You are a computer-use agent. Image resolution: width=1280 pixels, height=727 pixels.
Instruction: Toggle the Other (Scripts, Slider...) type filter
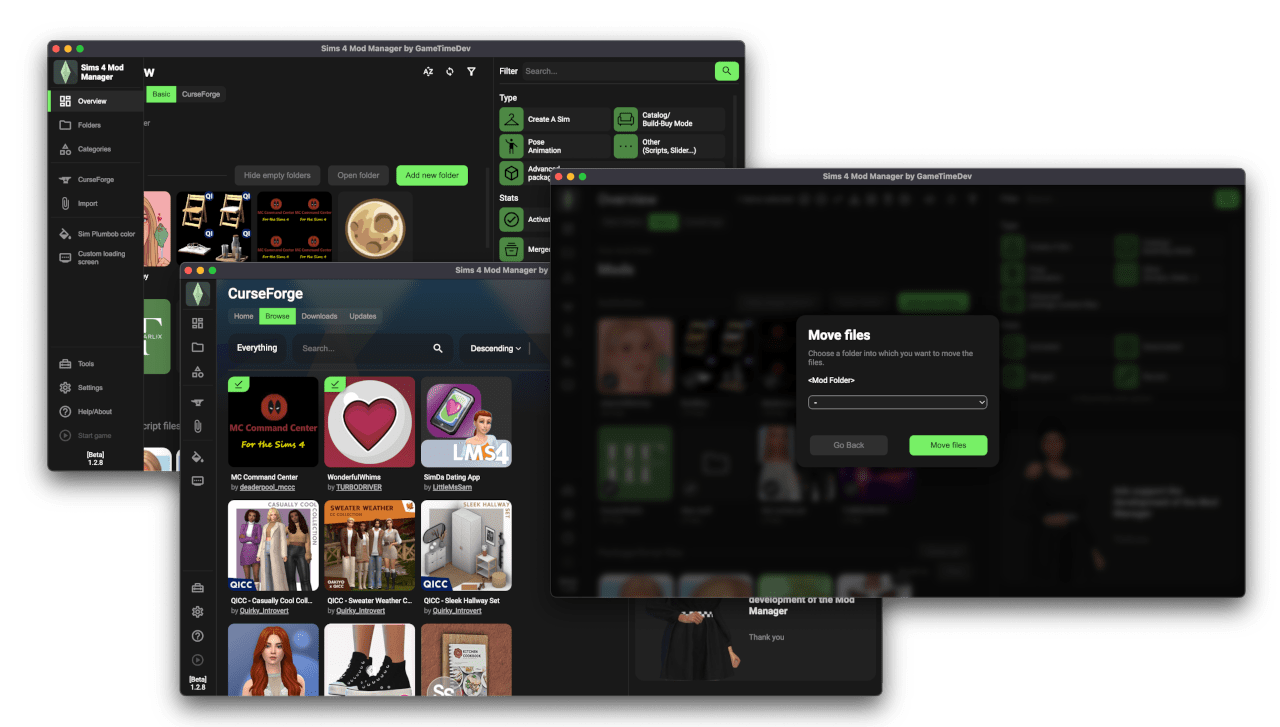coord(669,146)
